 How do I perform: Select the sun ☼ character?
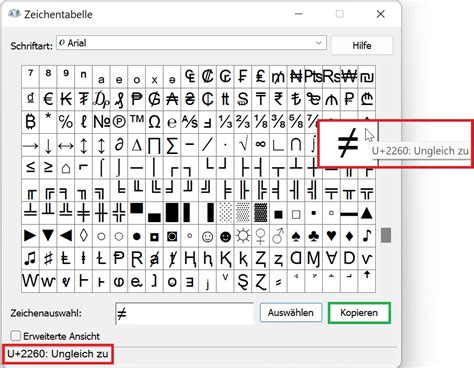point(243,236)
